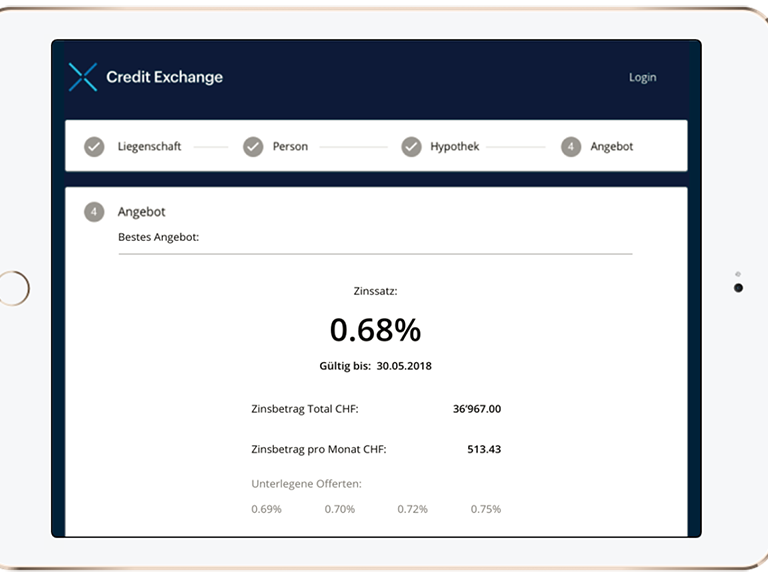This screenshot has height=577, width=768.
Task: Choose the 0.72% inferior offer
Action: coord(412,509)
